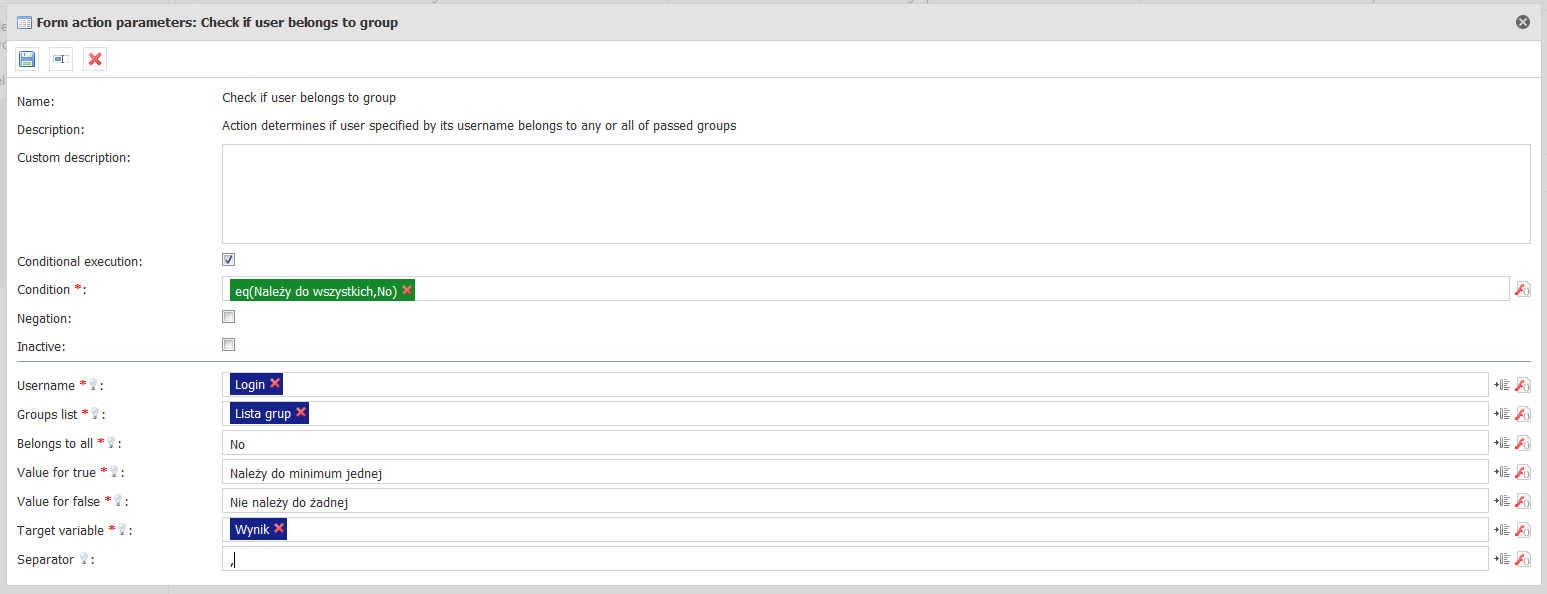Open function editor icon for Value for true
Image resolution: width=1547 pixels, height=594 pixels.
click(1523, 472)
